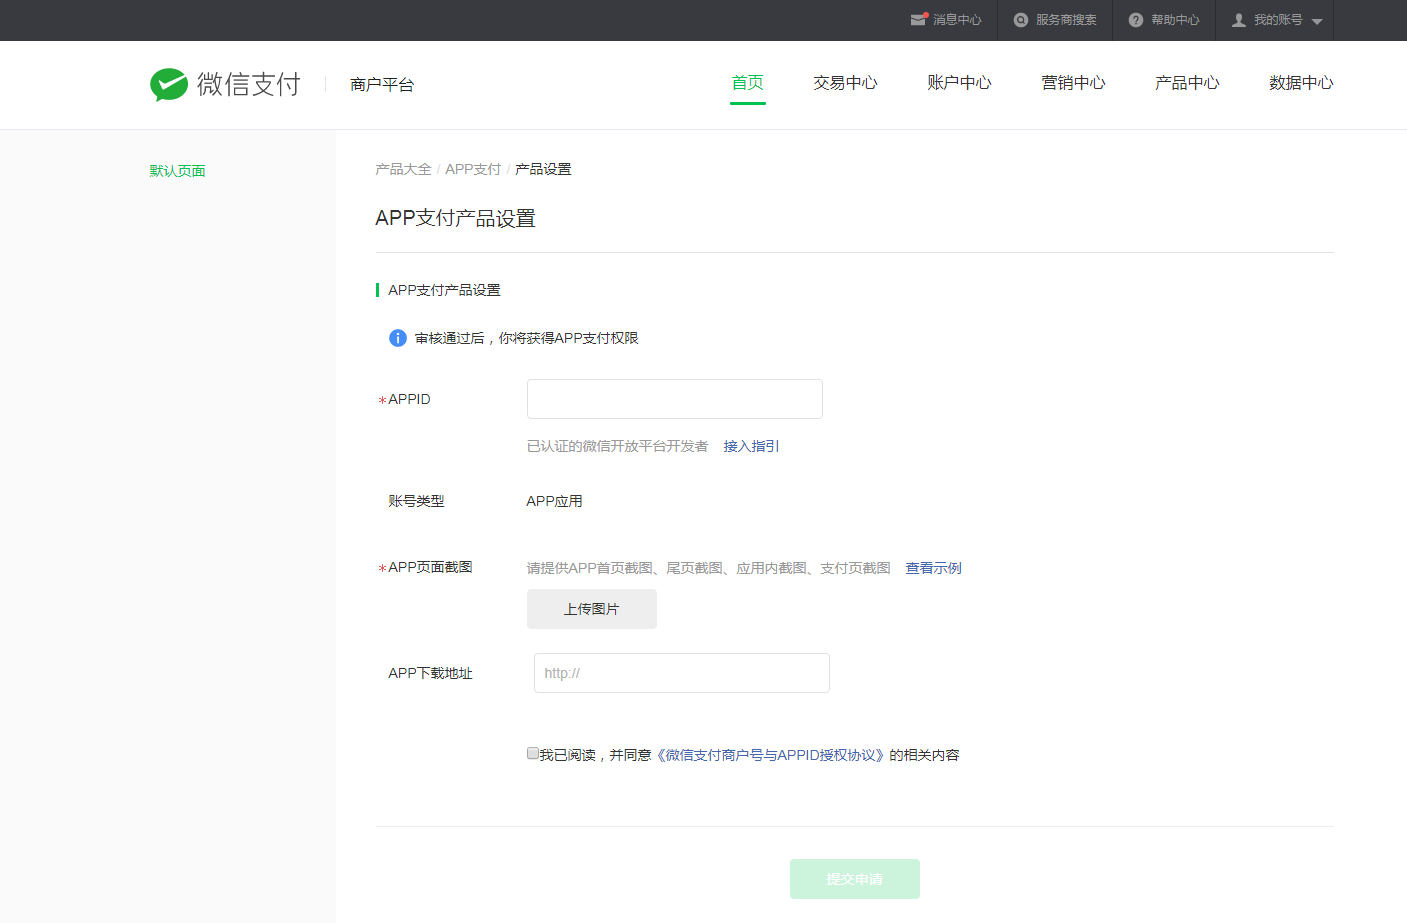Open 服务商搜索 in the top bar

click(x=1066, y=20)
